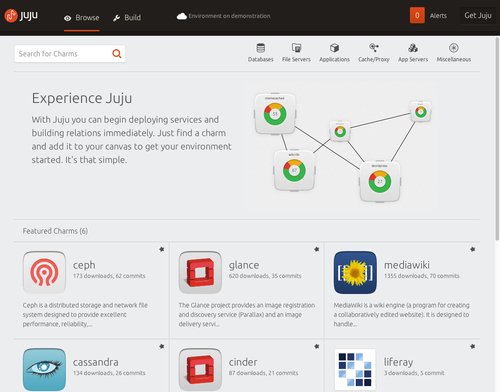Click the wordpress service node showing 27

[x=380, y=182]
